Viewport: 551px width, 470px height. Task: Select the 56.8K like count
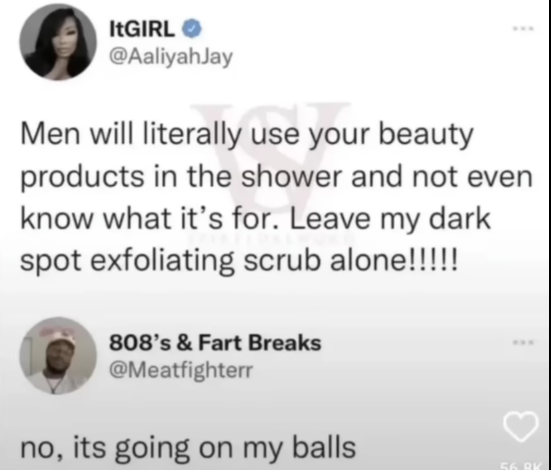(x=519, y=466)
